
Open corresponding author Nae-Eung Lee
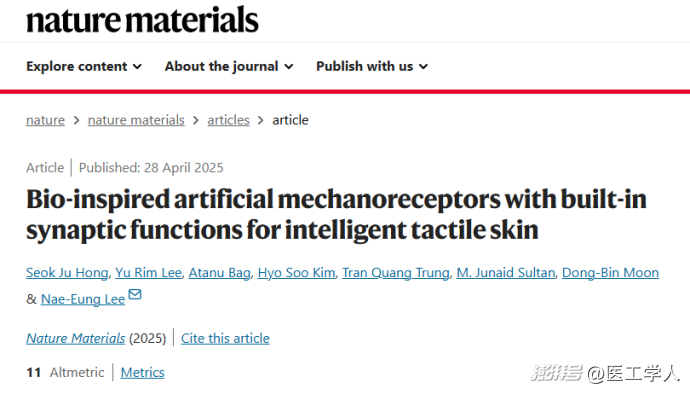[x=83, y=299]
